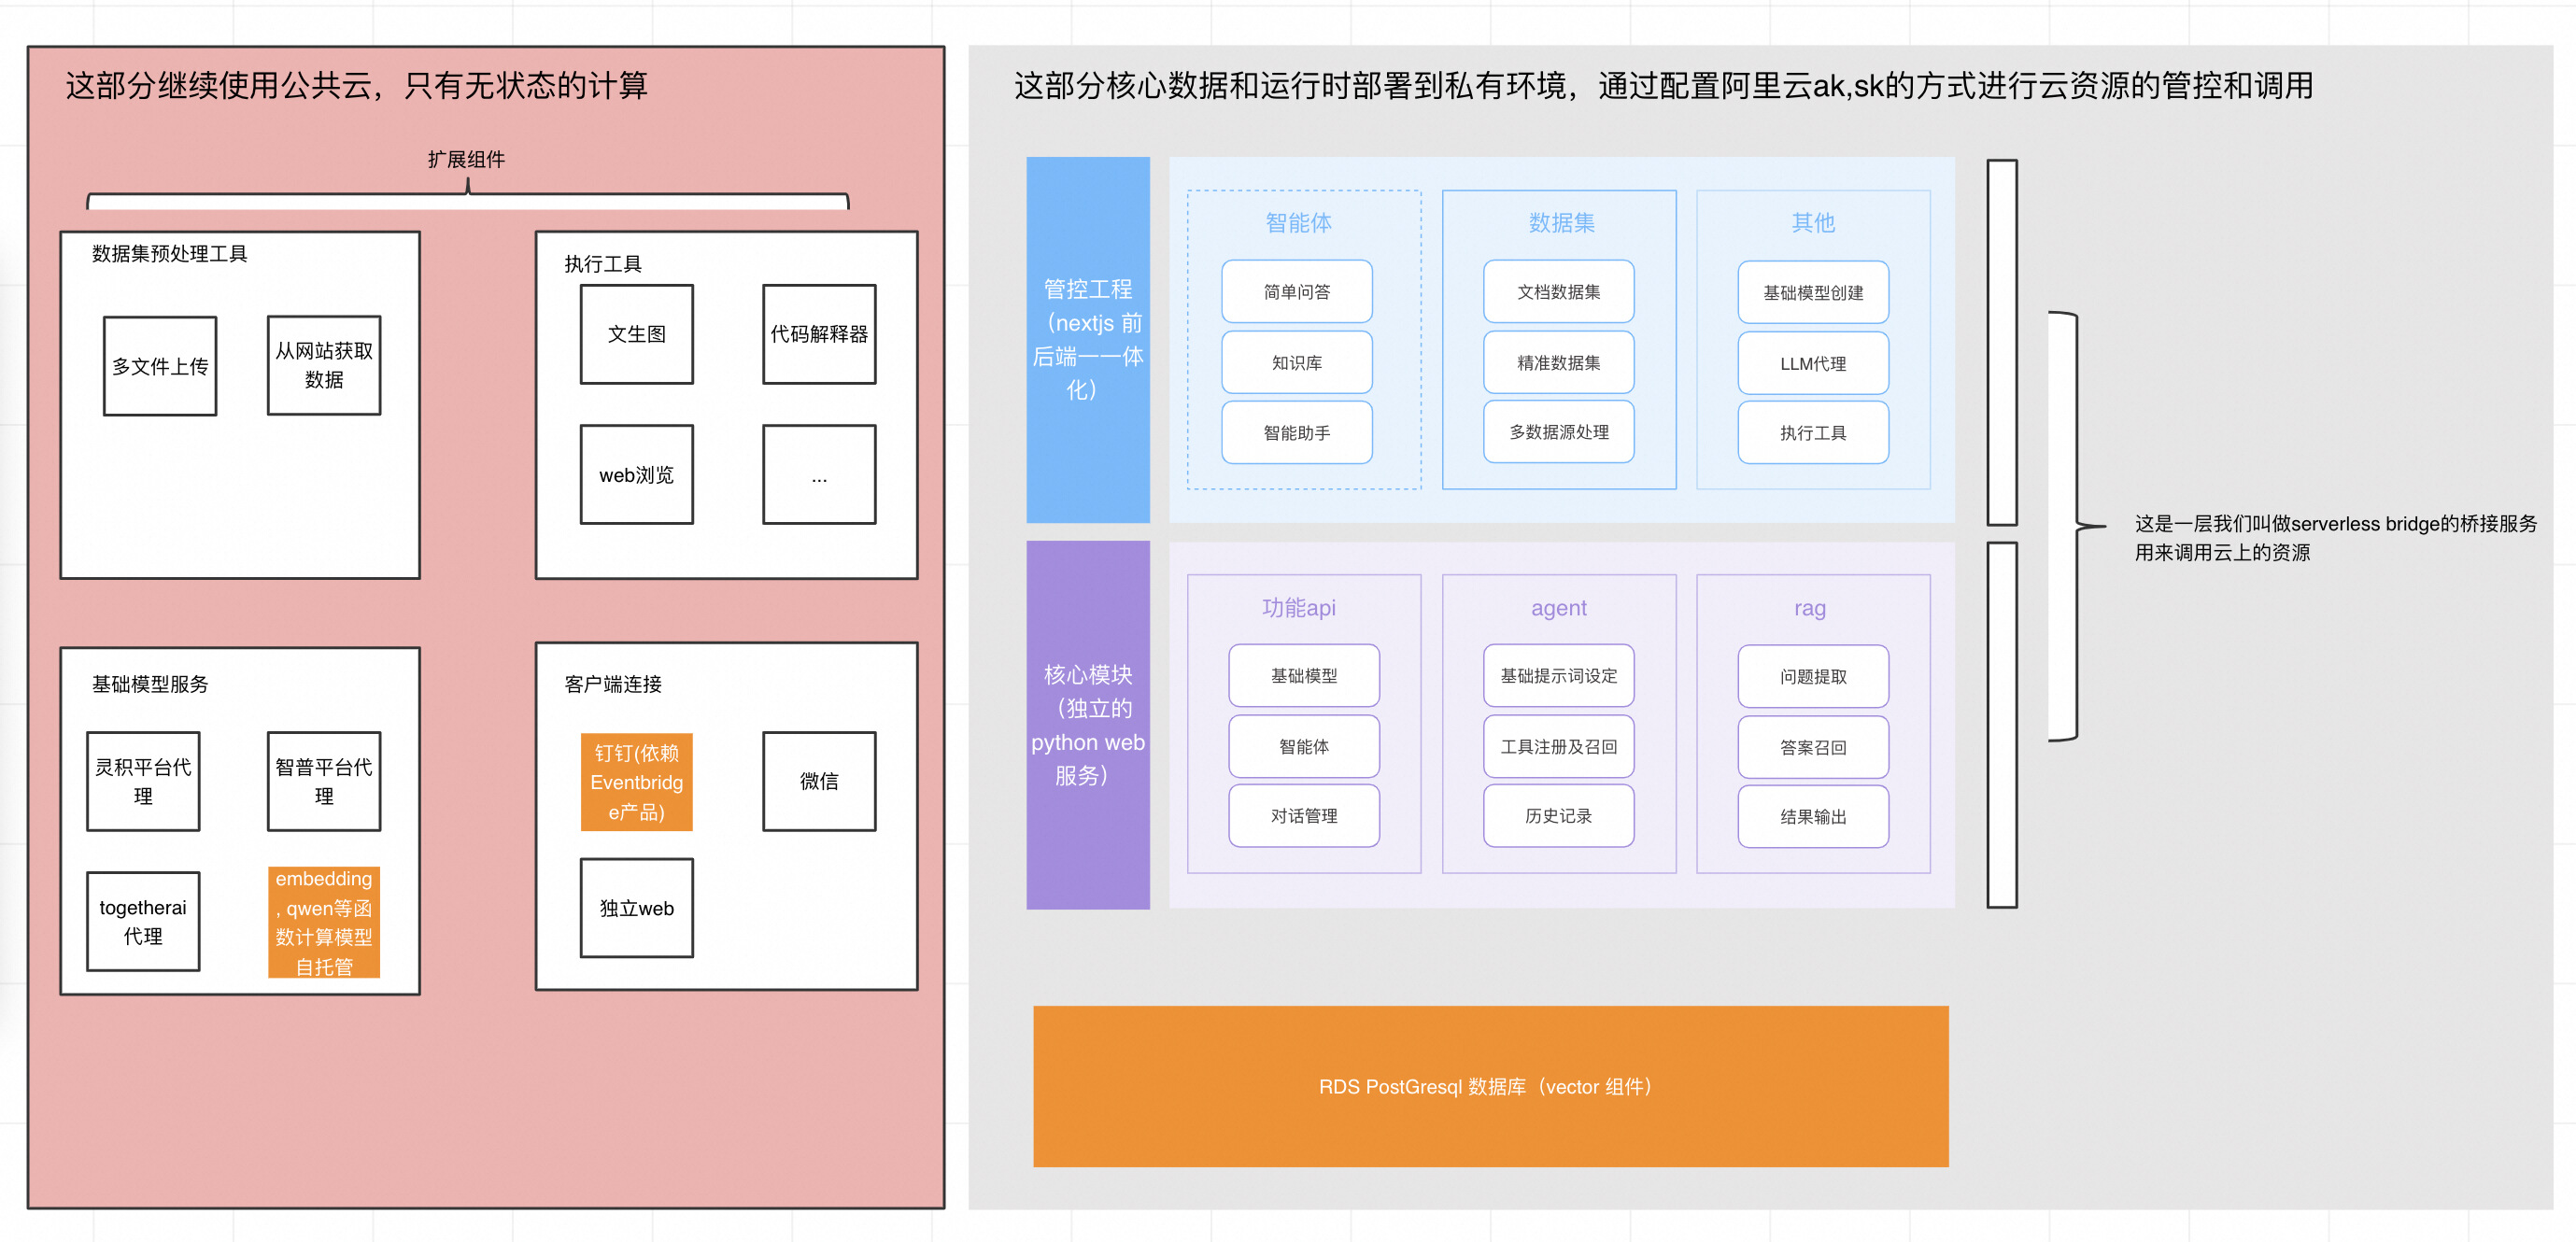Click the 工具注册及召回 box
Image resolution: width=2576 pixels, height=1242 pixels.
(1559, 746)
